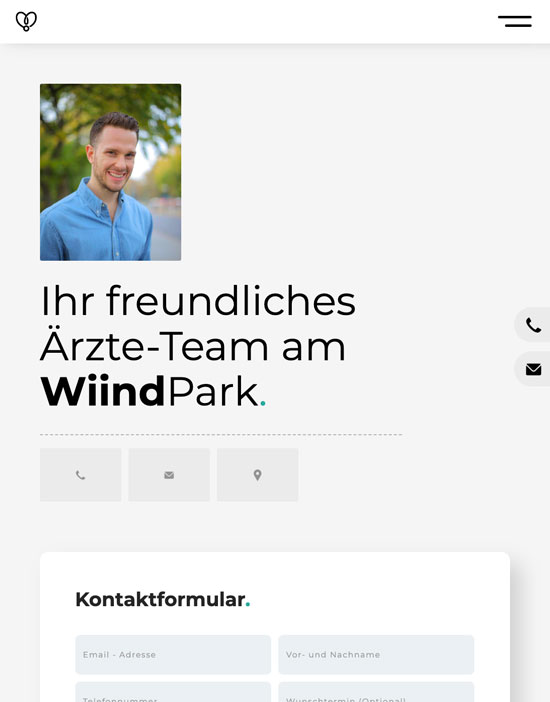
Task: Click the 'Ärzte-Team am' headline line
Action: click(x=193, y=345)
